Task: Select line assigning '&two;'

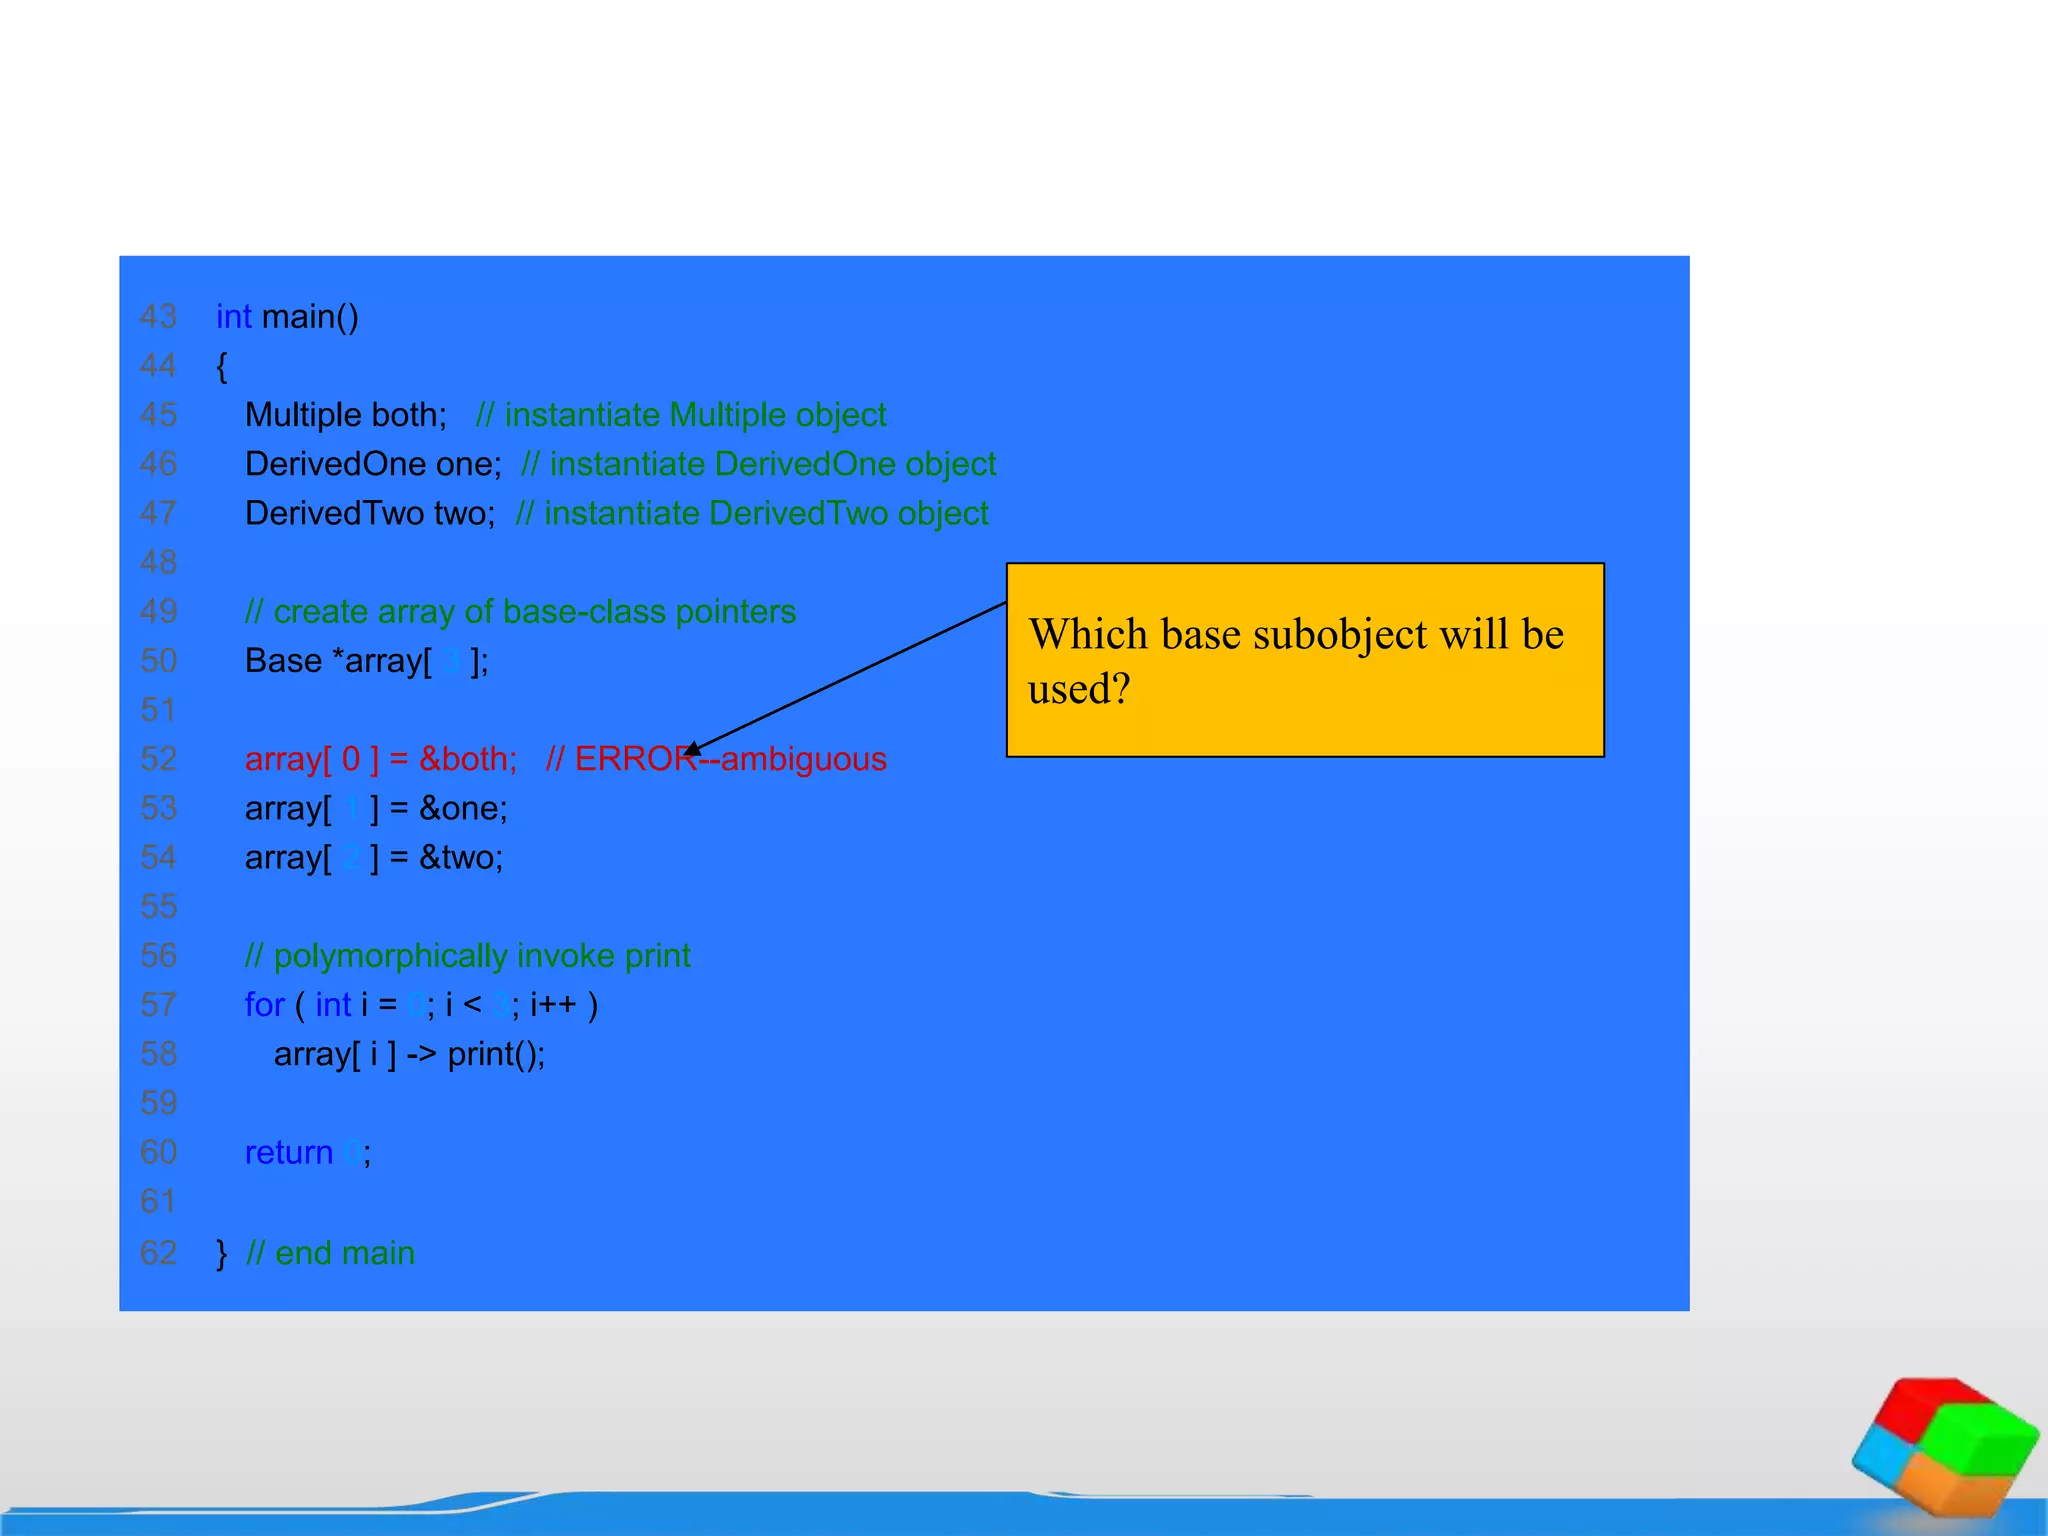Action: point(374,857)
